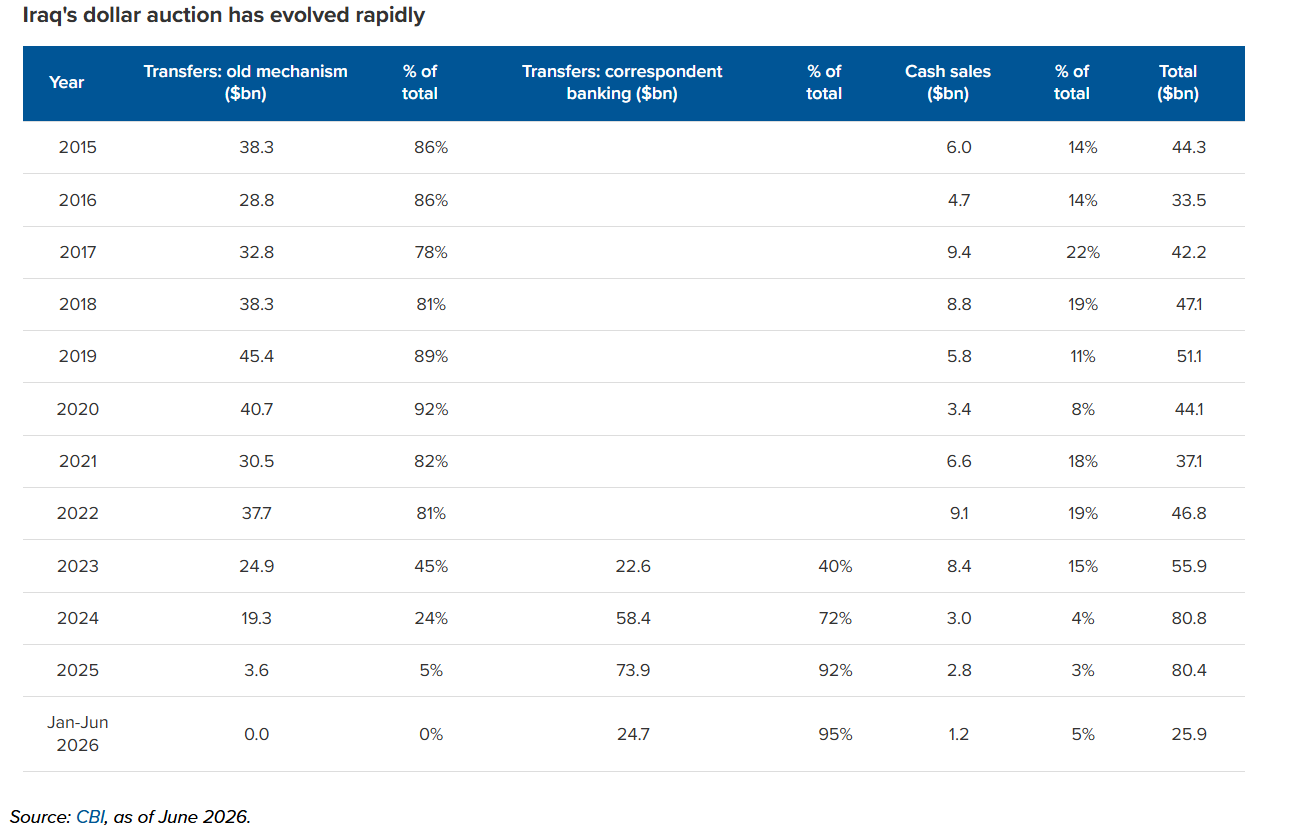Open the CBI source link
1291x840 pixels.
[88, 816]
